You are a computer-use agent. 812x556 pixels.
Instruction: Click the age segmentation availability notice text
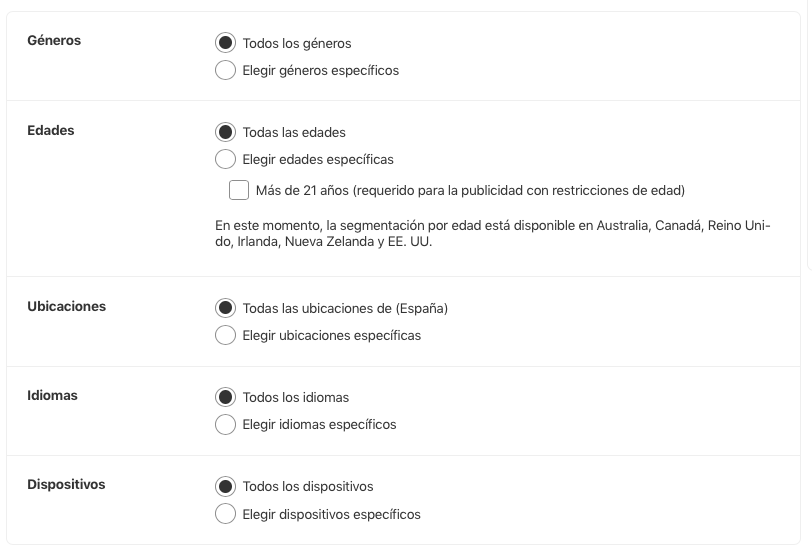492,234
